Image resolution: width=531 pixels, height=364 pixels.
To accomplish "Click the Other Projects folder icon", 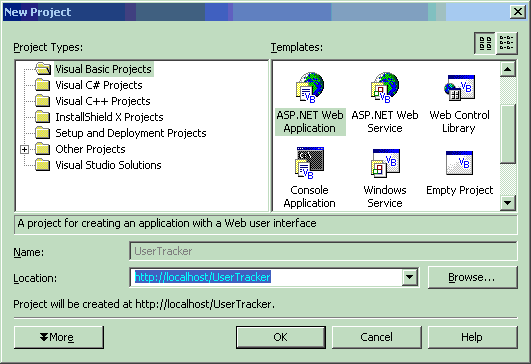I will pyautogui.click(x=43, y=149).
